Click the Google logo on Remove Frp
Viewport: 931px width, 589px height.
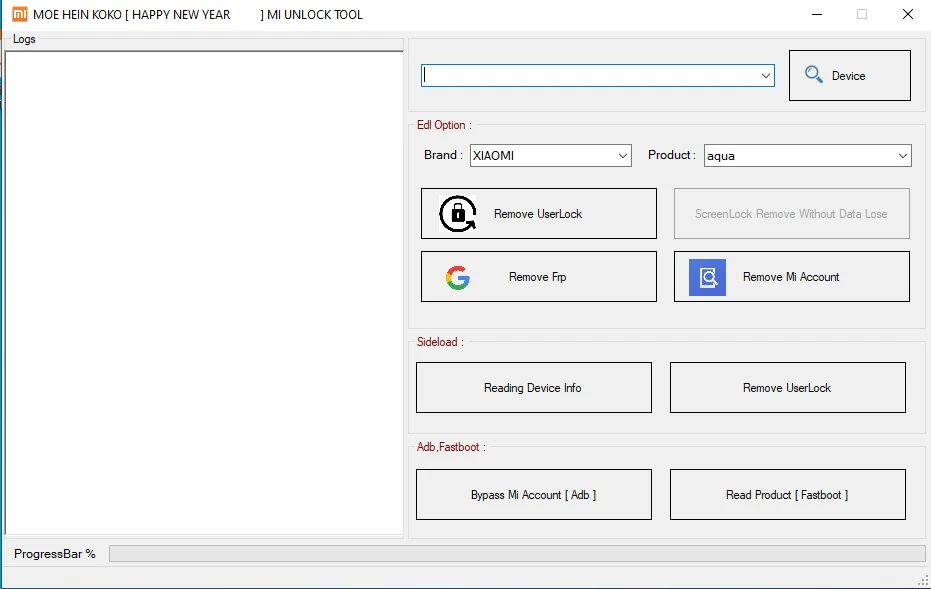click(458, 277)
